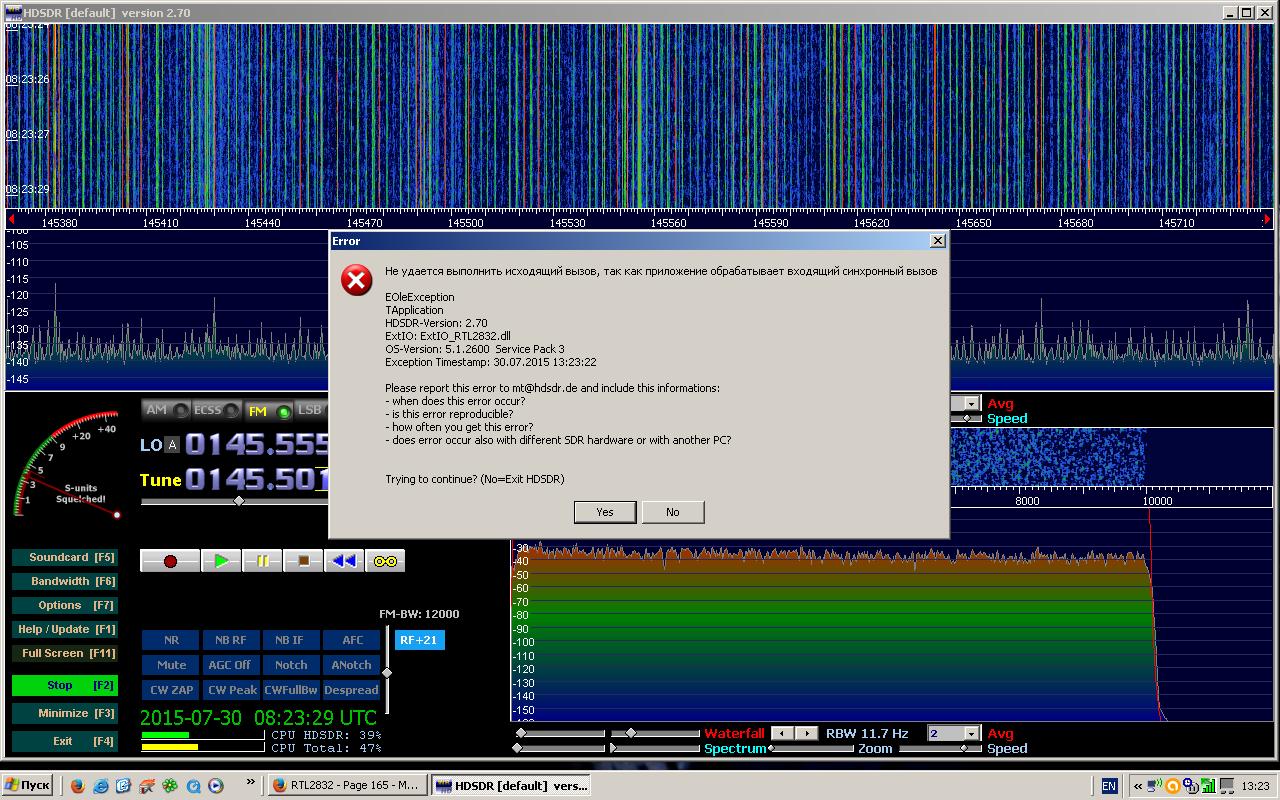Switch to Full Screen [F11]
The width and height of the screenshot is (1280, 800).
(x=64, y=653)
